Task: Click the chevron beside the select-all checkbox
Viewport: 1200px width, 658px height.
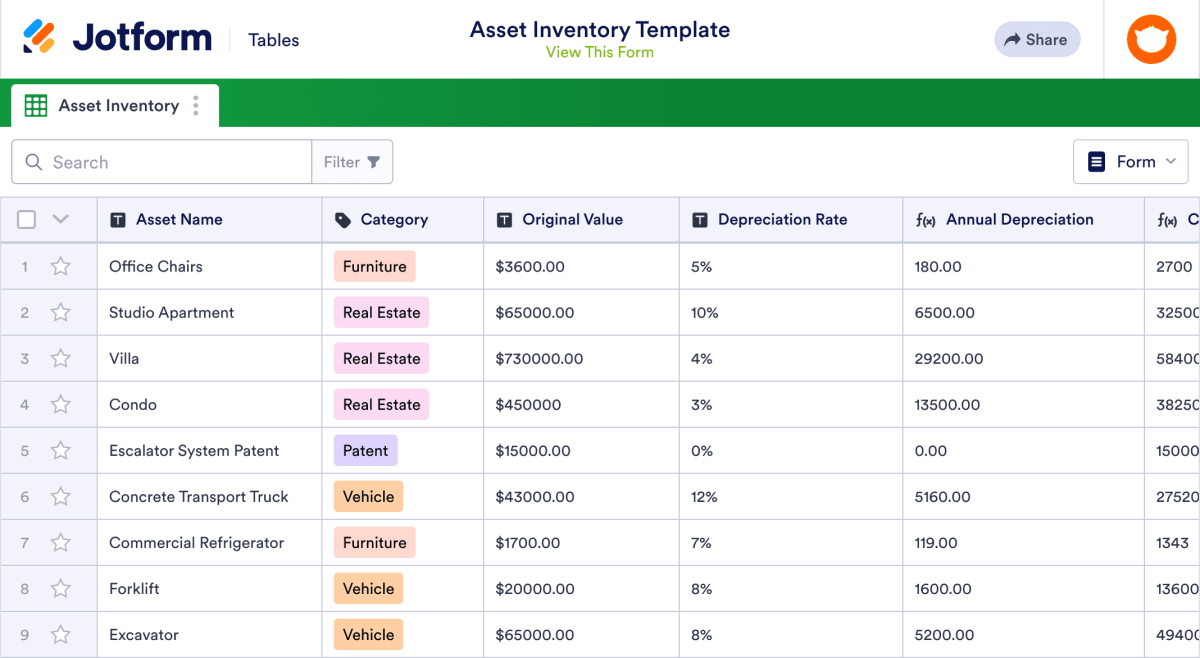Action: coord(59,218)
